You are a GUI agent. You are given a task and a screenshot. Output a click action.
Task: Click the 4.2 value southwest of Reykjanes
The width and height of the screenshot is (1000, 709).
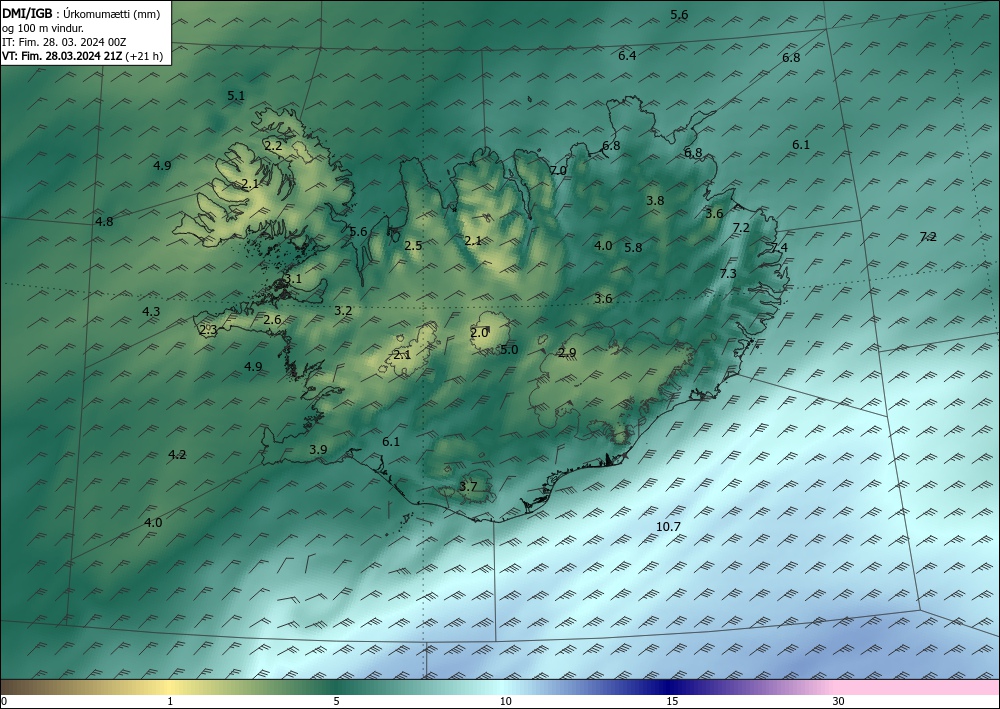[x=177, y=455]
